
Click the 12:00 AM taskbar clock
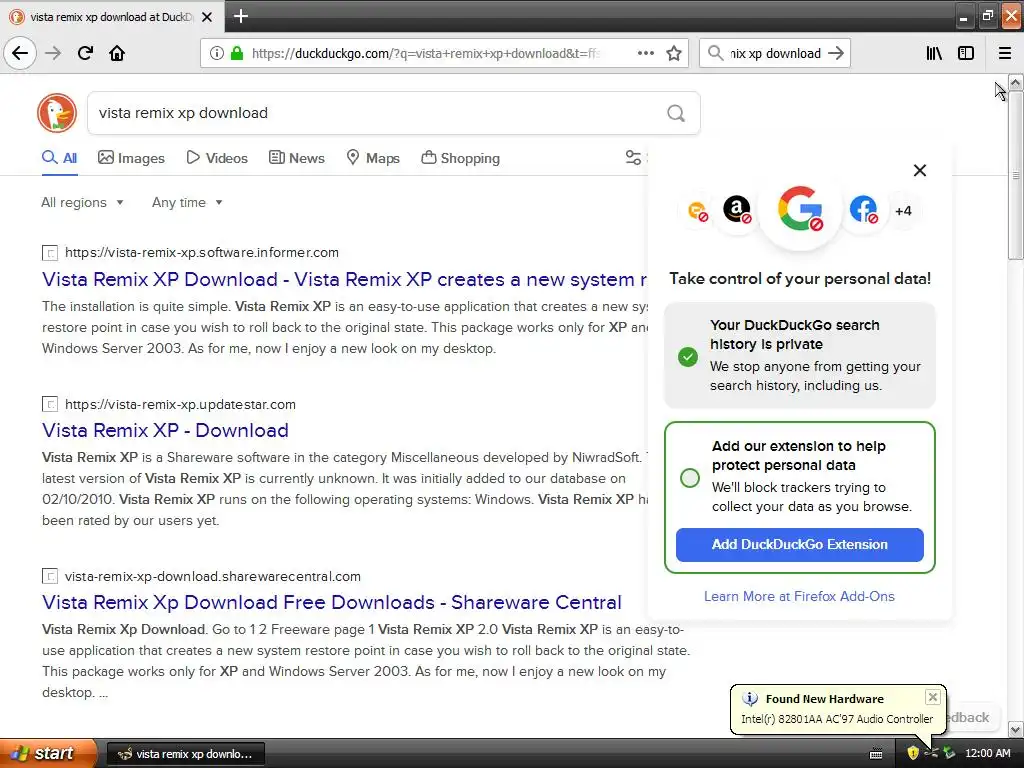click(x=987, y=754)
